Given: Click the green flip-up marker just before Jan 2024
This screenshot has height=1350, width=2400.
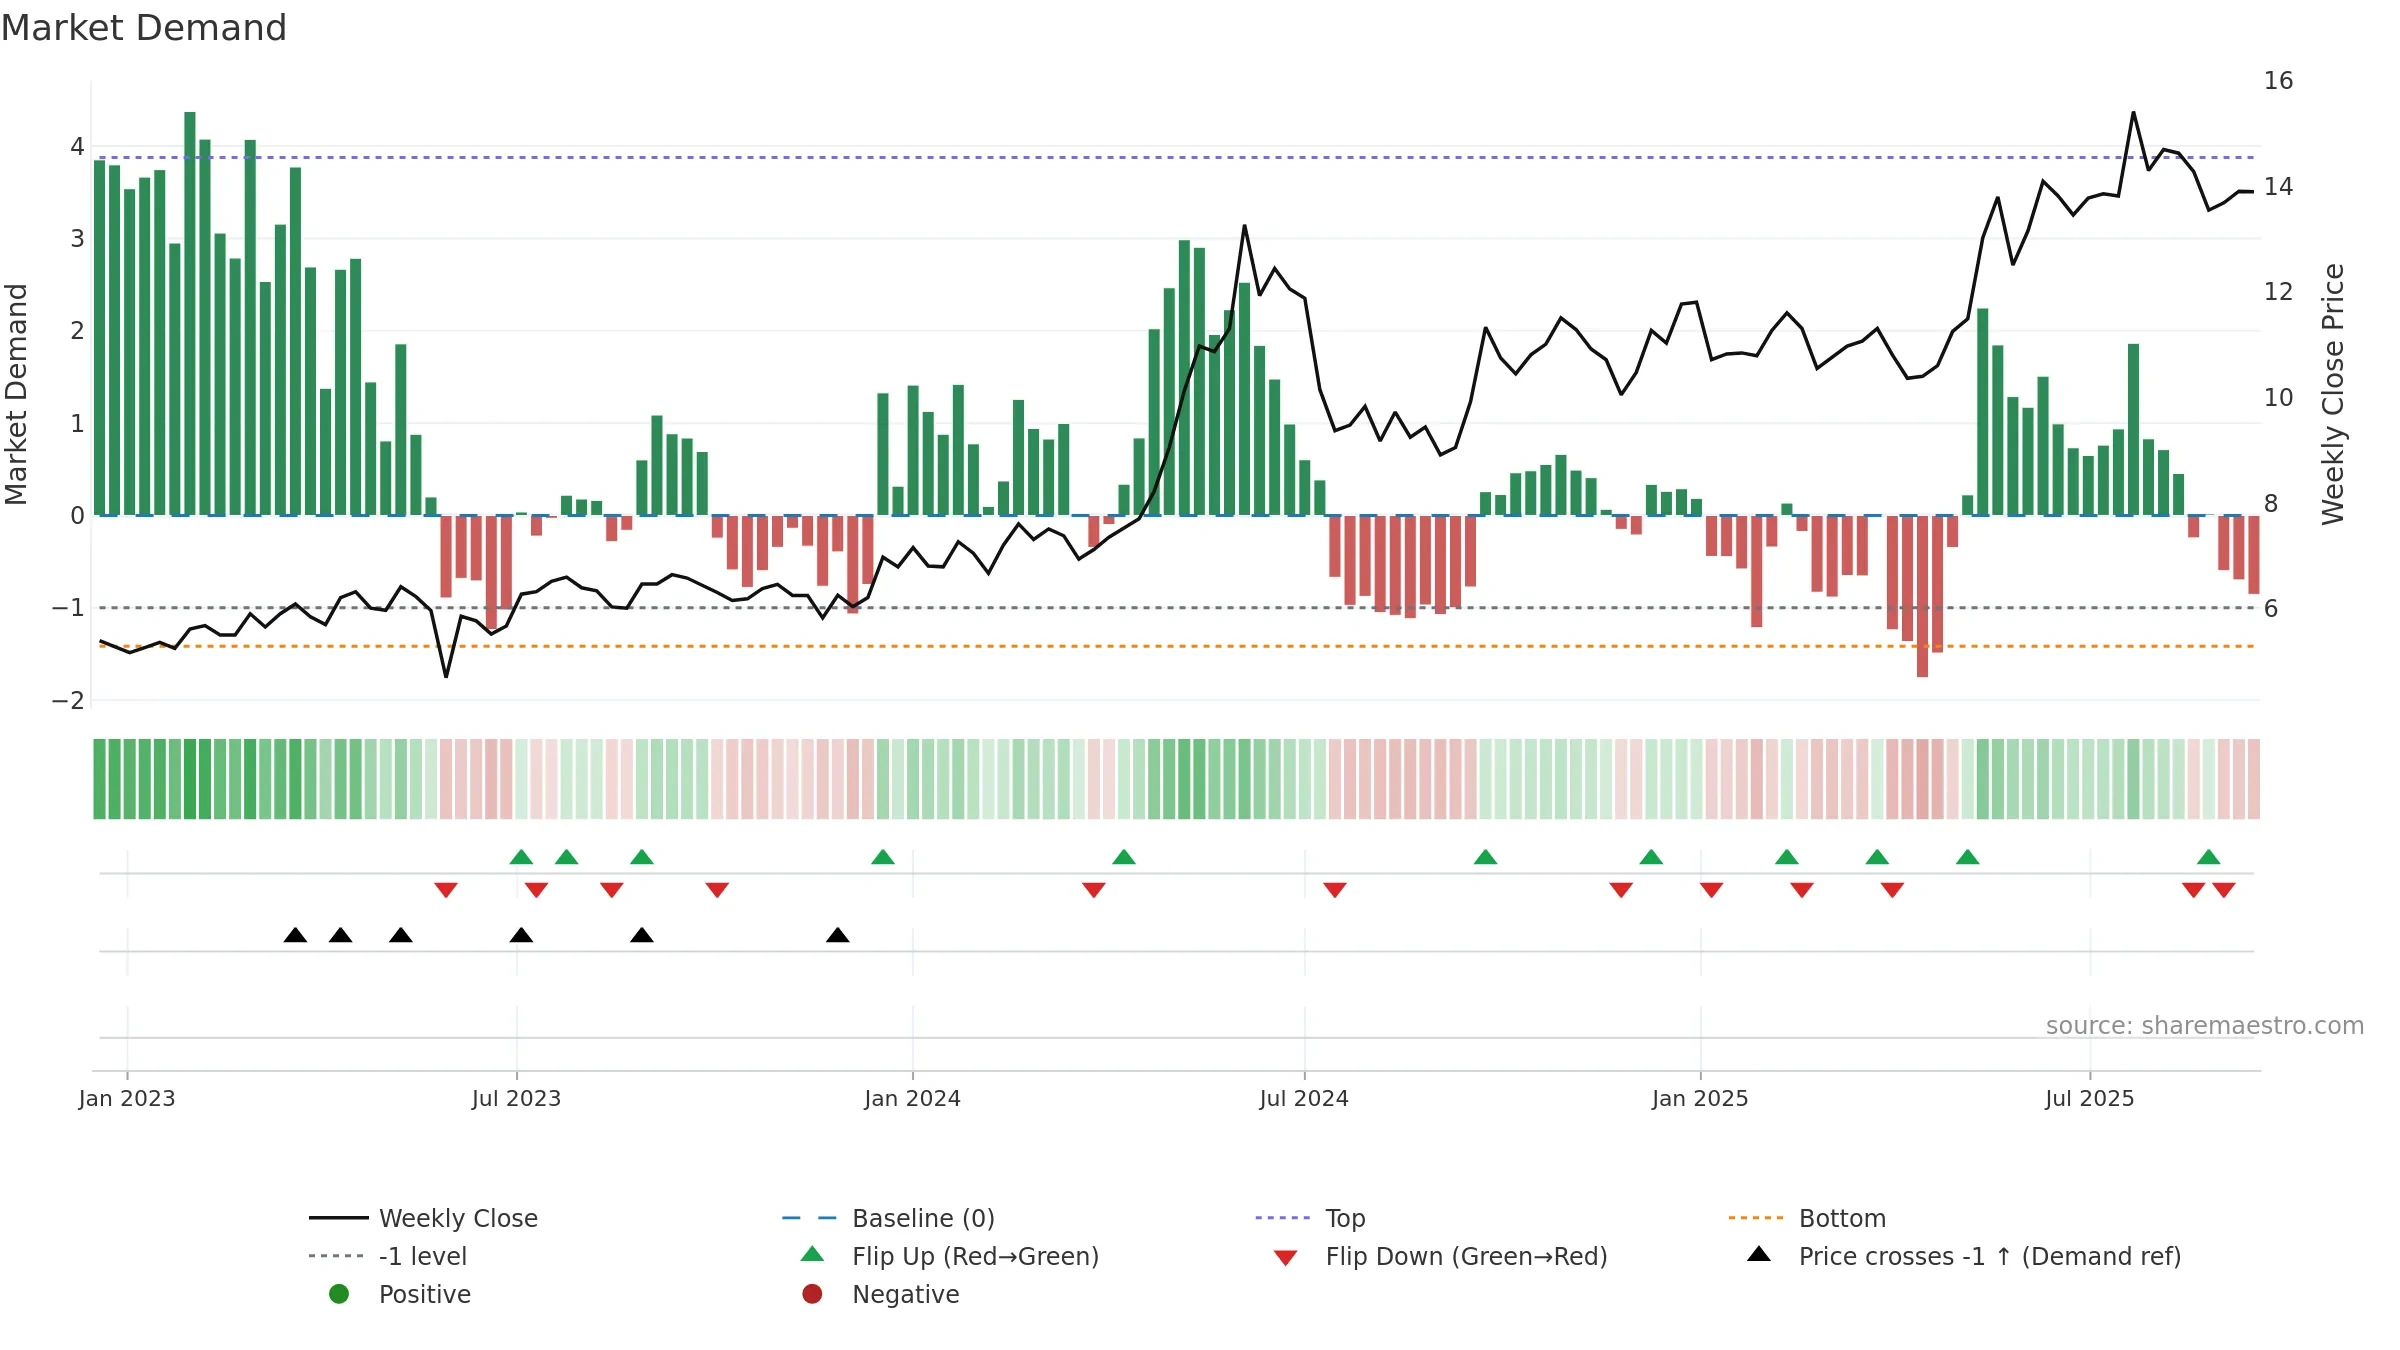Looking at the screenshot, I should [x=883, y=857].
